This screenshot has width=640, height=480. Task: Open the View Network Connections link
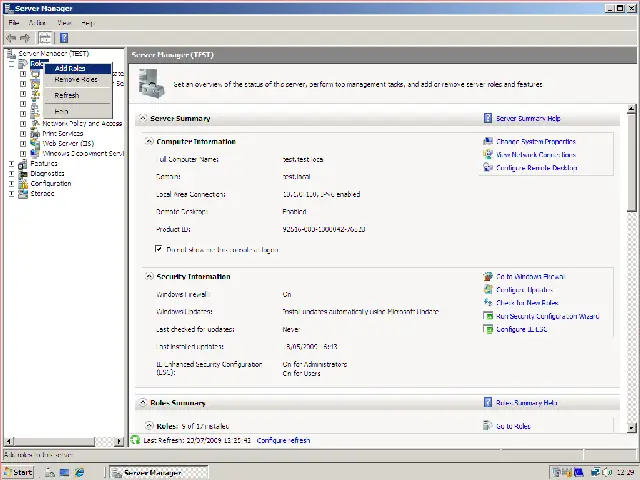[x=536, y=155]
